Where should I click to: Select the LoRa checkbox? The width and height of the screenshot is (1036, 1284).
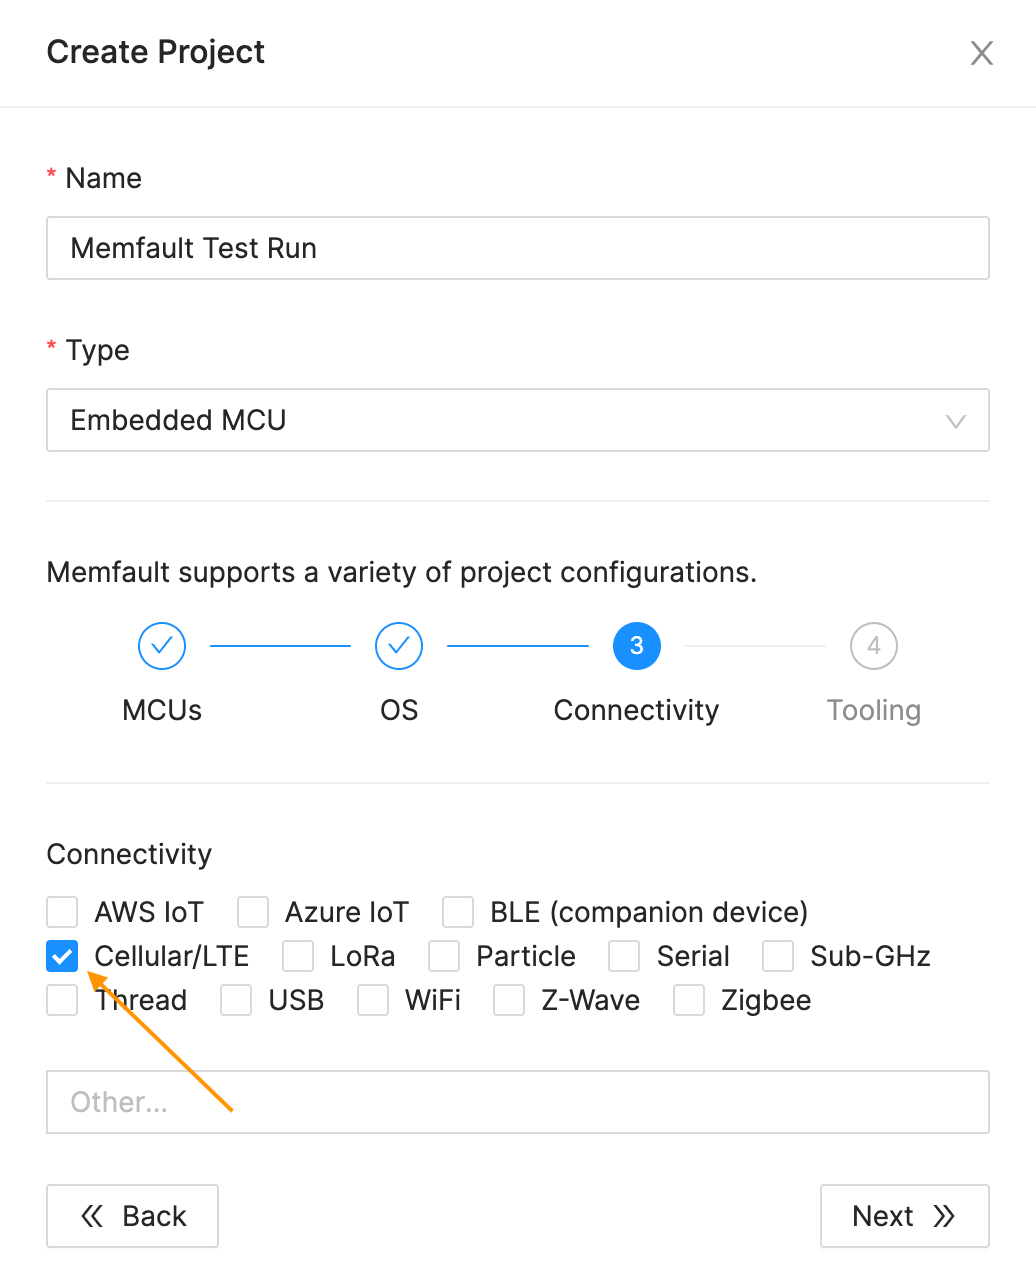pyautogui.click(x=298, y=956)
